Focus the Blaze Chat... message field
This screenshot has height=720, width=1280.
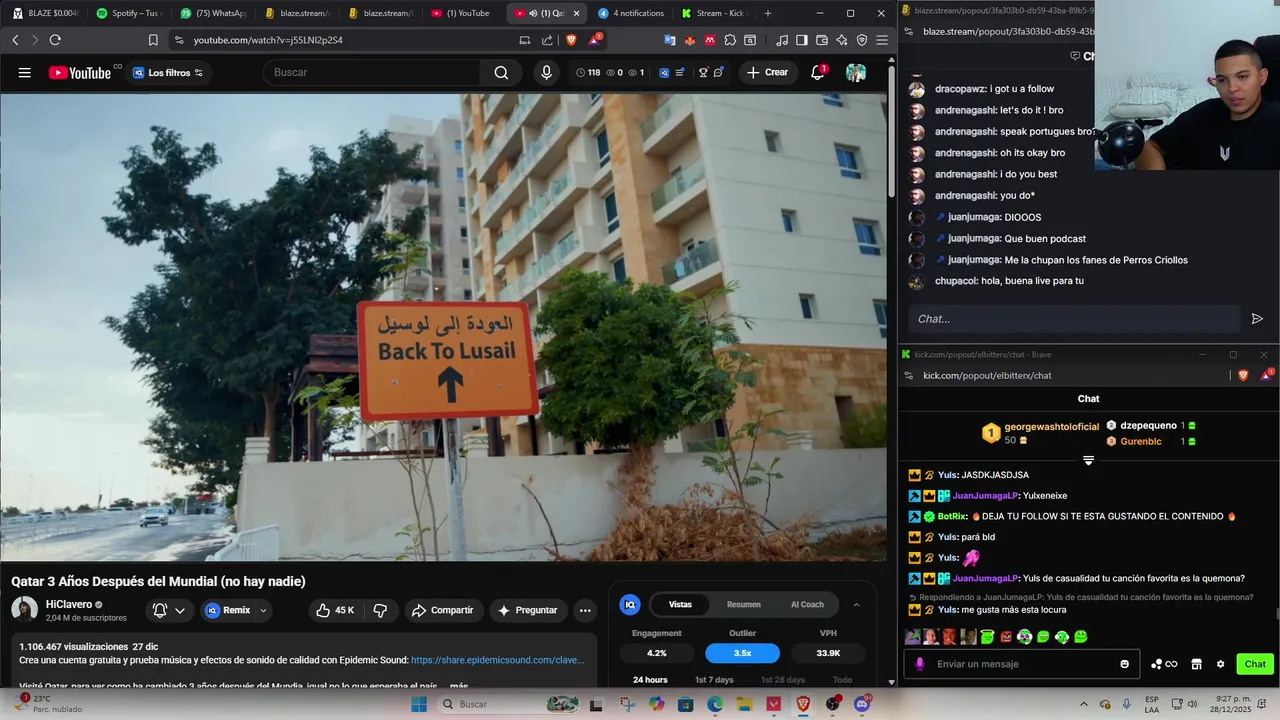pos(1073,319)
